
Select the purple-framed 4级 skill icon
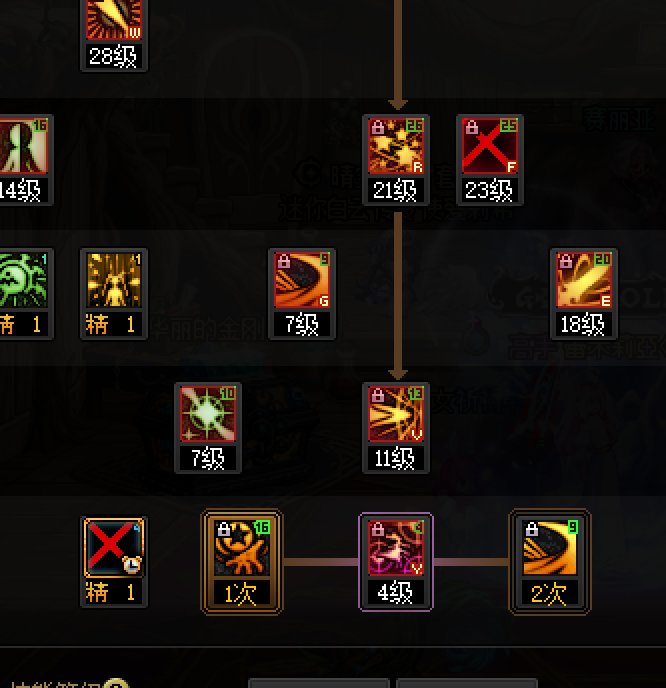coord(396,548)
